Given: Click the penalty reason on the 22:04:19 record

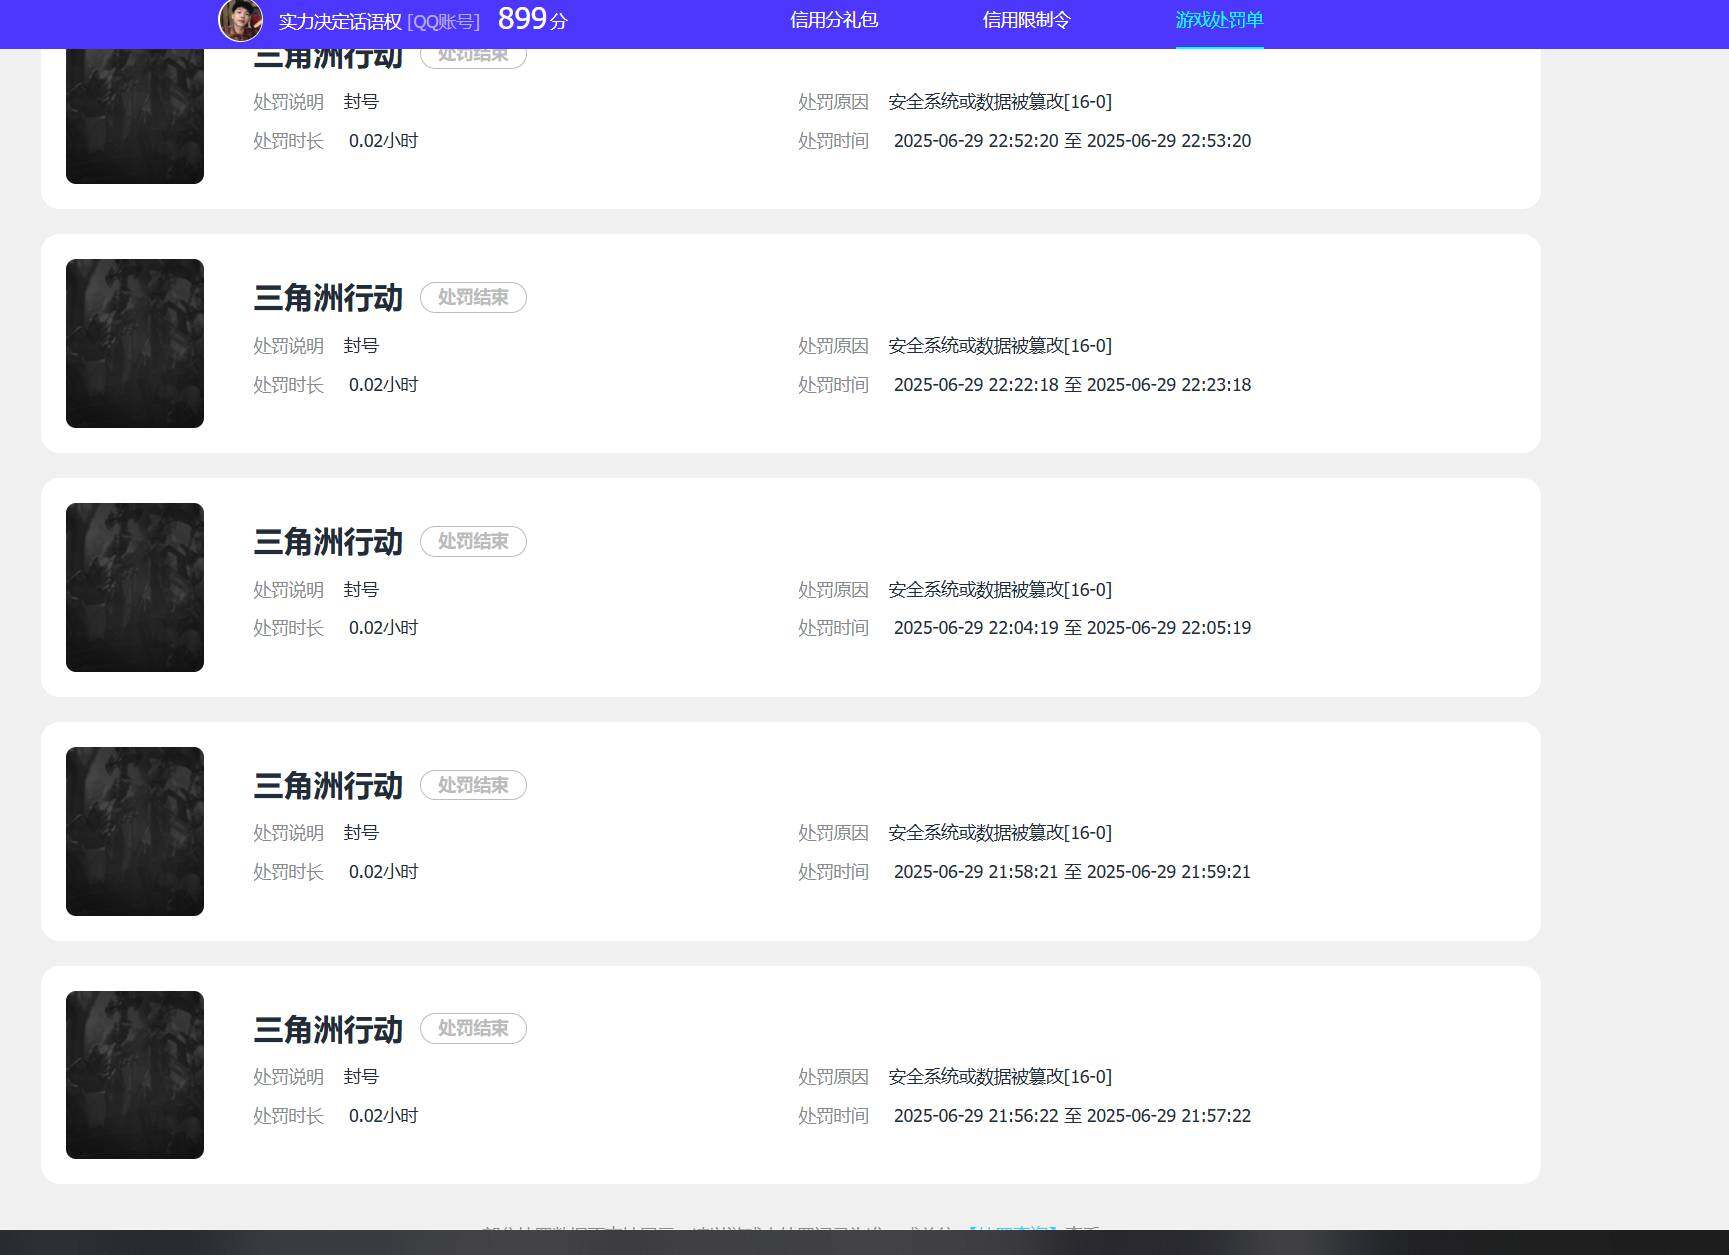Looking at the screenshot, I should click(1000, 589).
